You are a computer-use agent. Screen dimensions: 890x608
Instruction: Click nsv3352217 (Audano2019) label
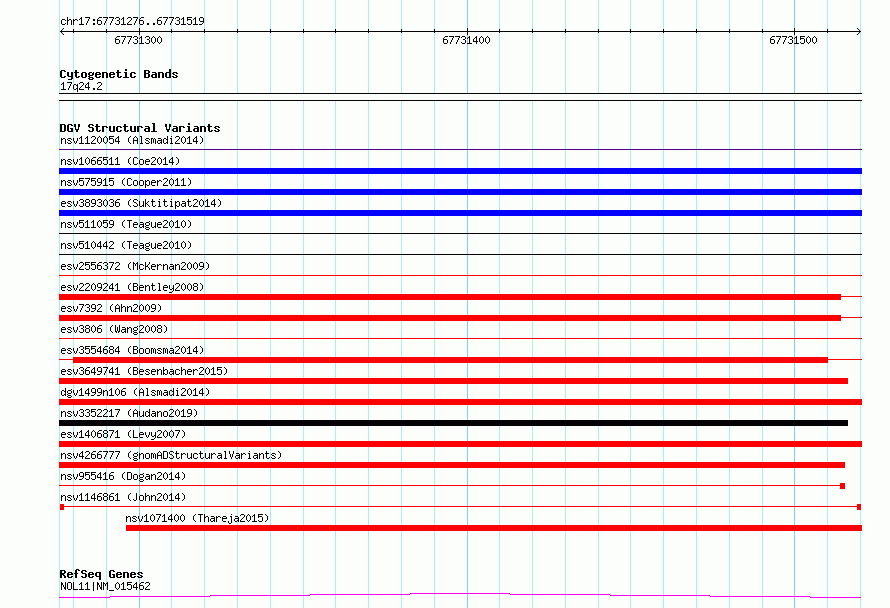[x=129, y=413]
